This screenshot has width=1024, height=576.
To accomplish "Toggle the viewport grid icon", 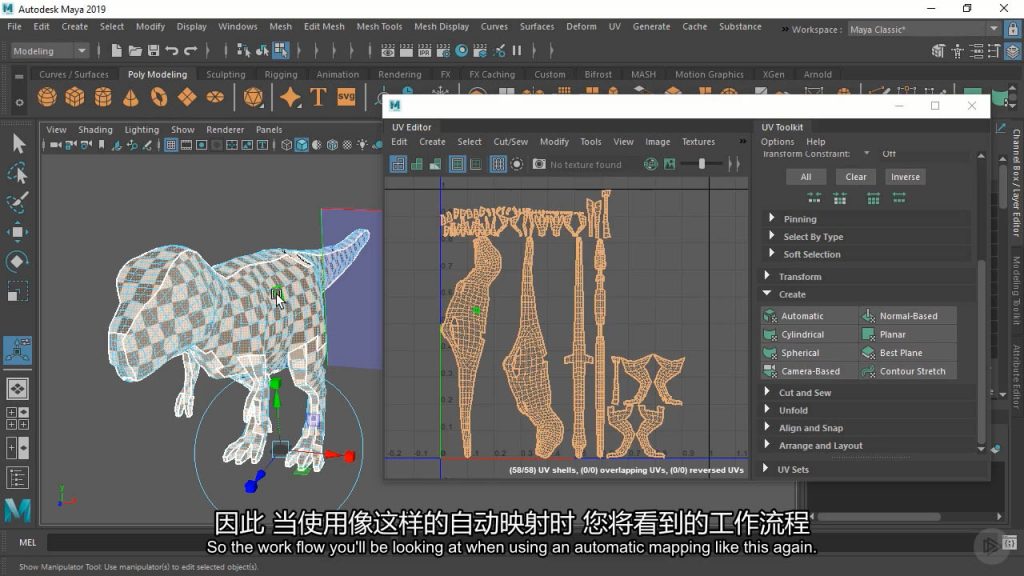I will 170,145.
